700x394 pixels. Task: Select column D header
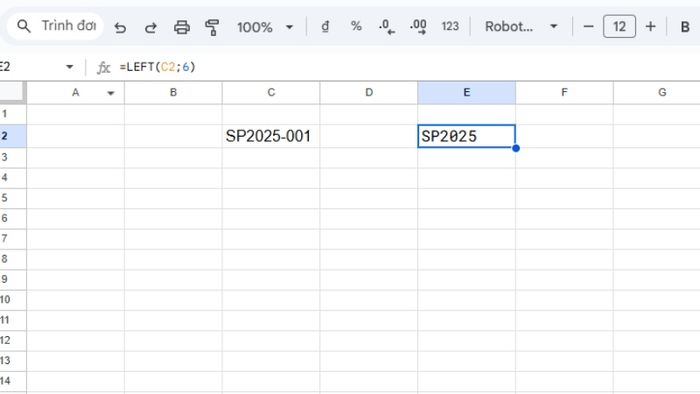click(369, 93)
